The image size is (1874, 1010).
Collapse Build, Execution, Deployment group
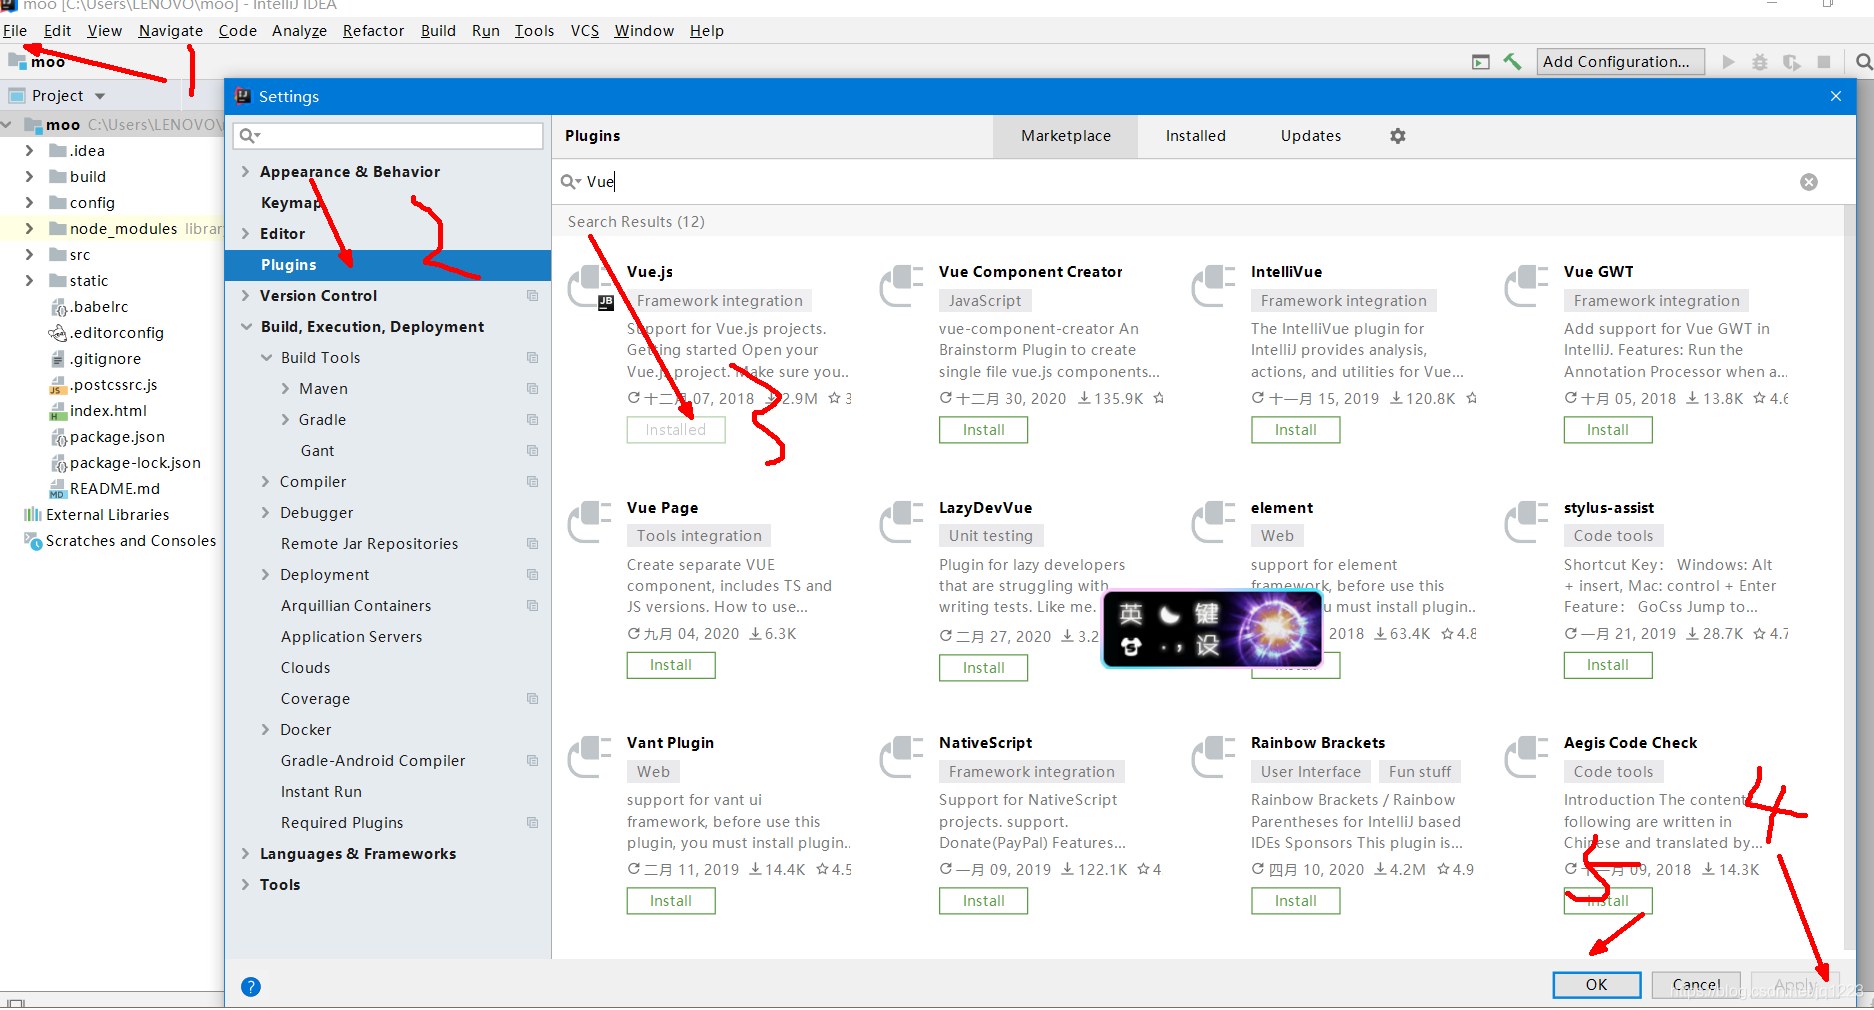click(x=246, y=327)
